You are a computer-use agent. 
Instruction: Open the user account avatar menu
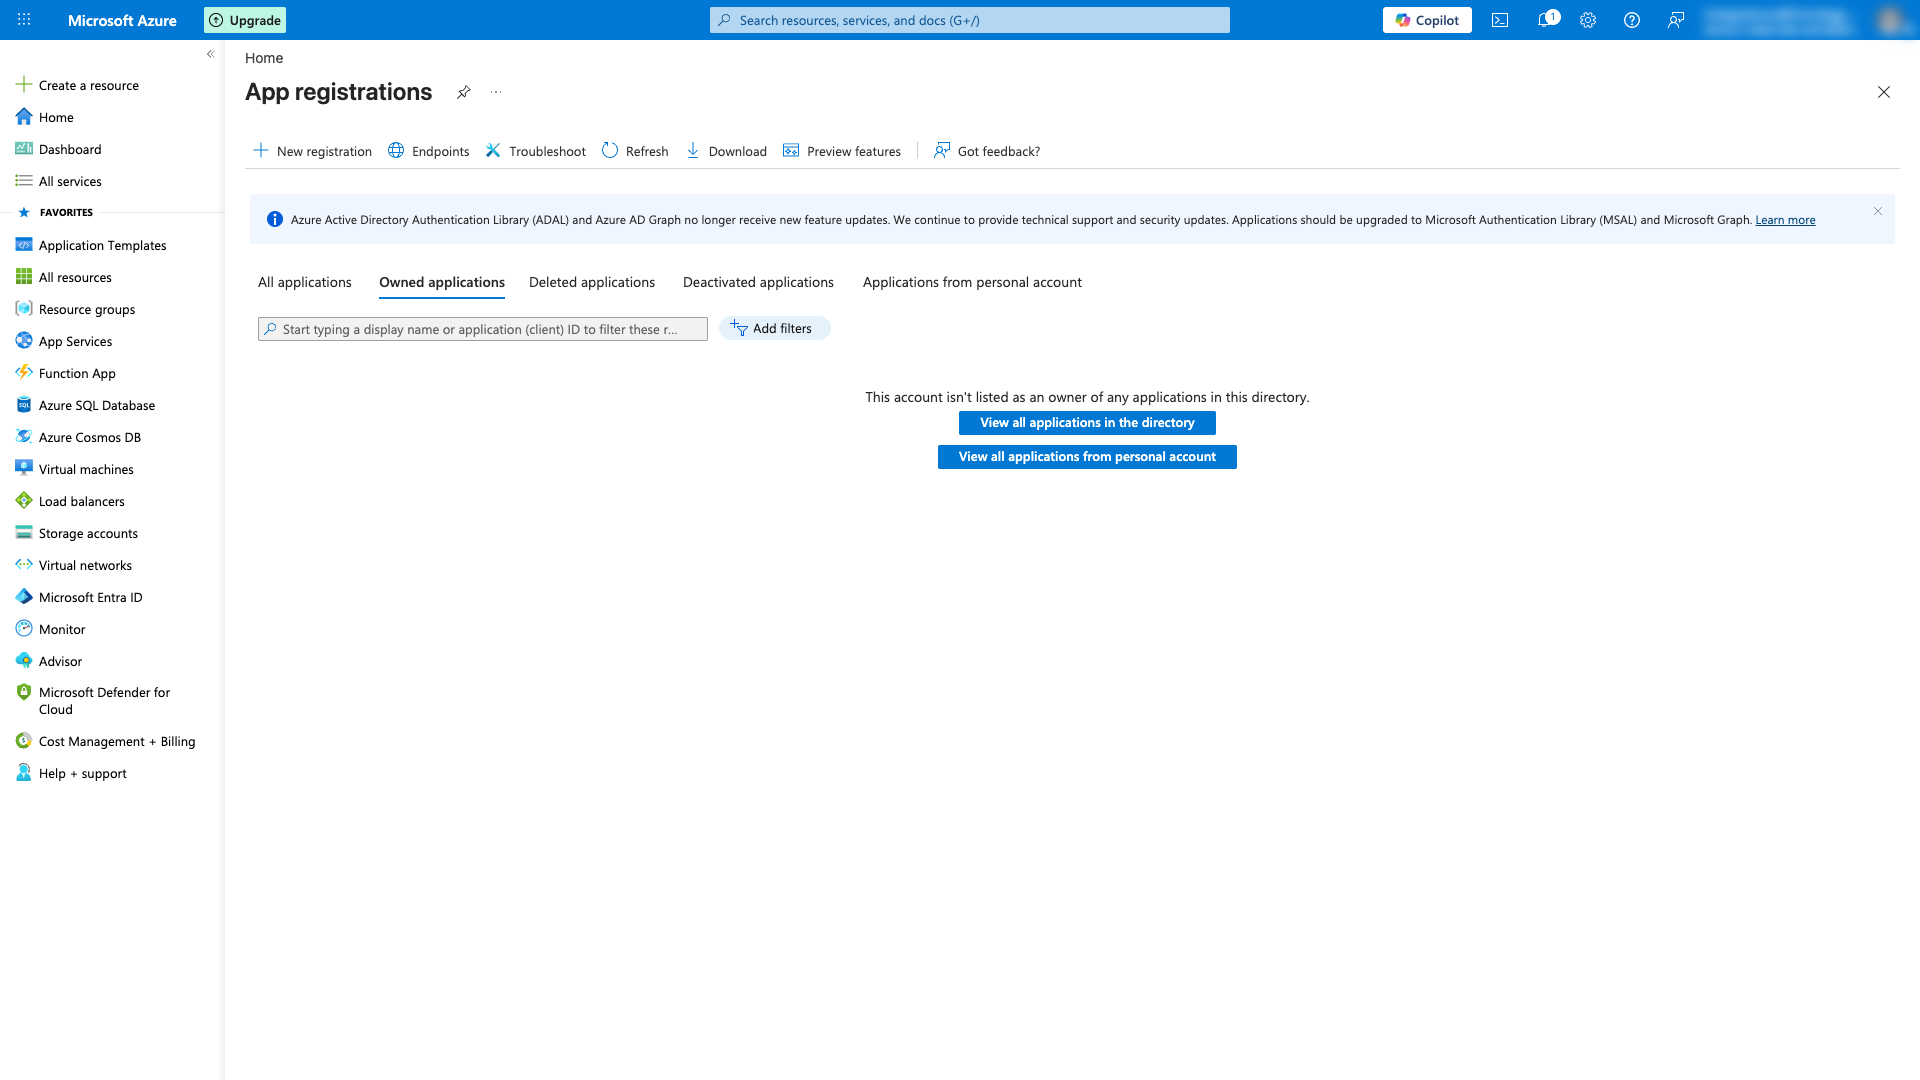point(1890,20)
